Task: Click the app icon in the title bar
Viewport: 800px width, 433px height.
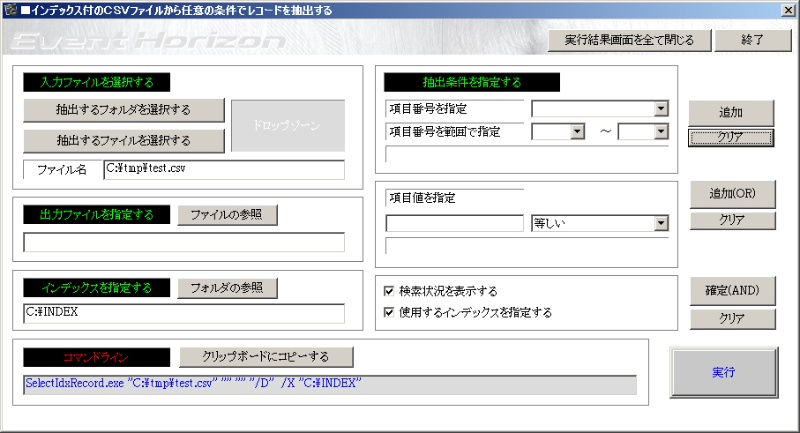Action: 10,9
